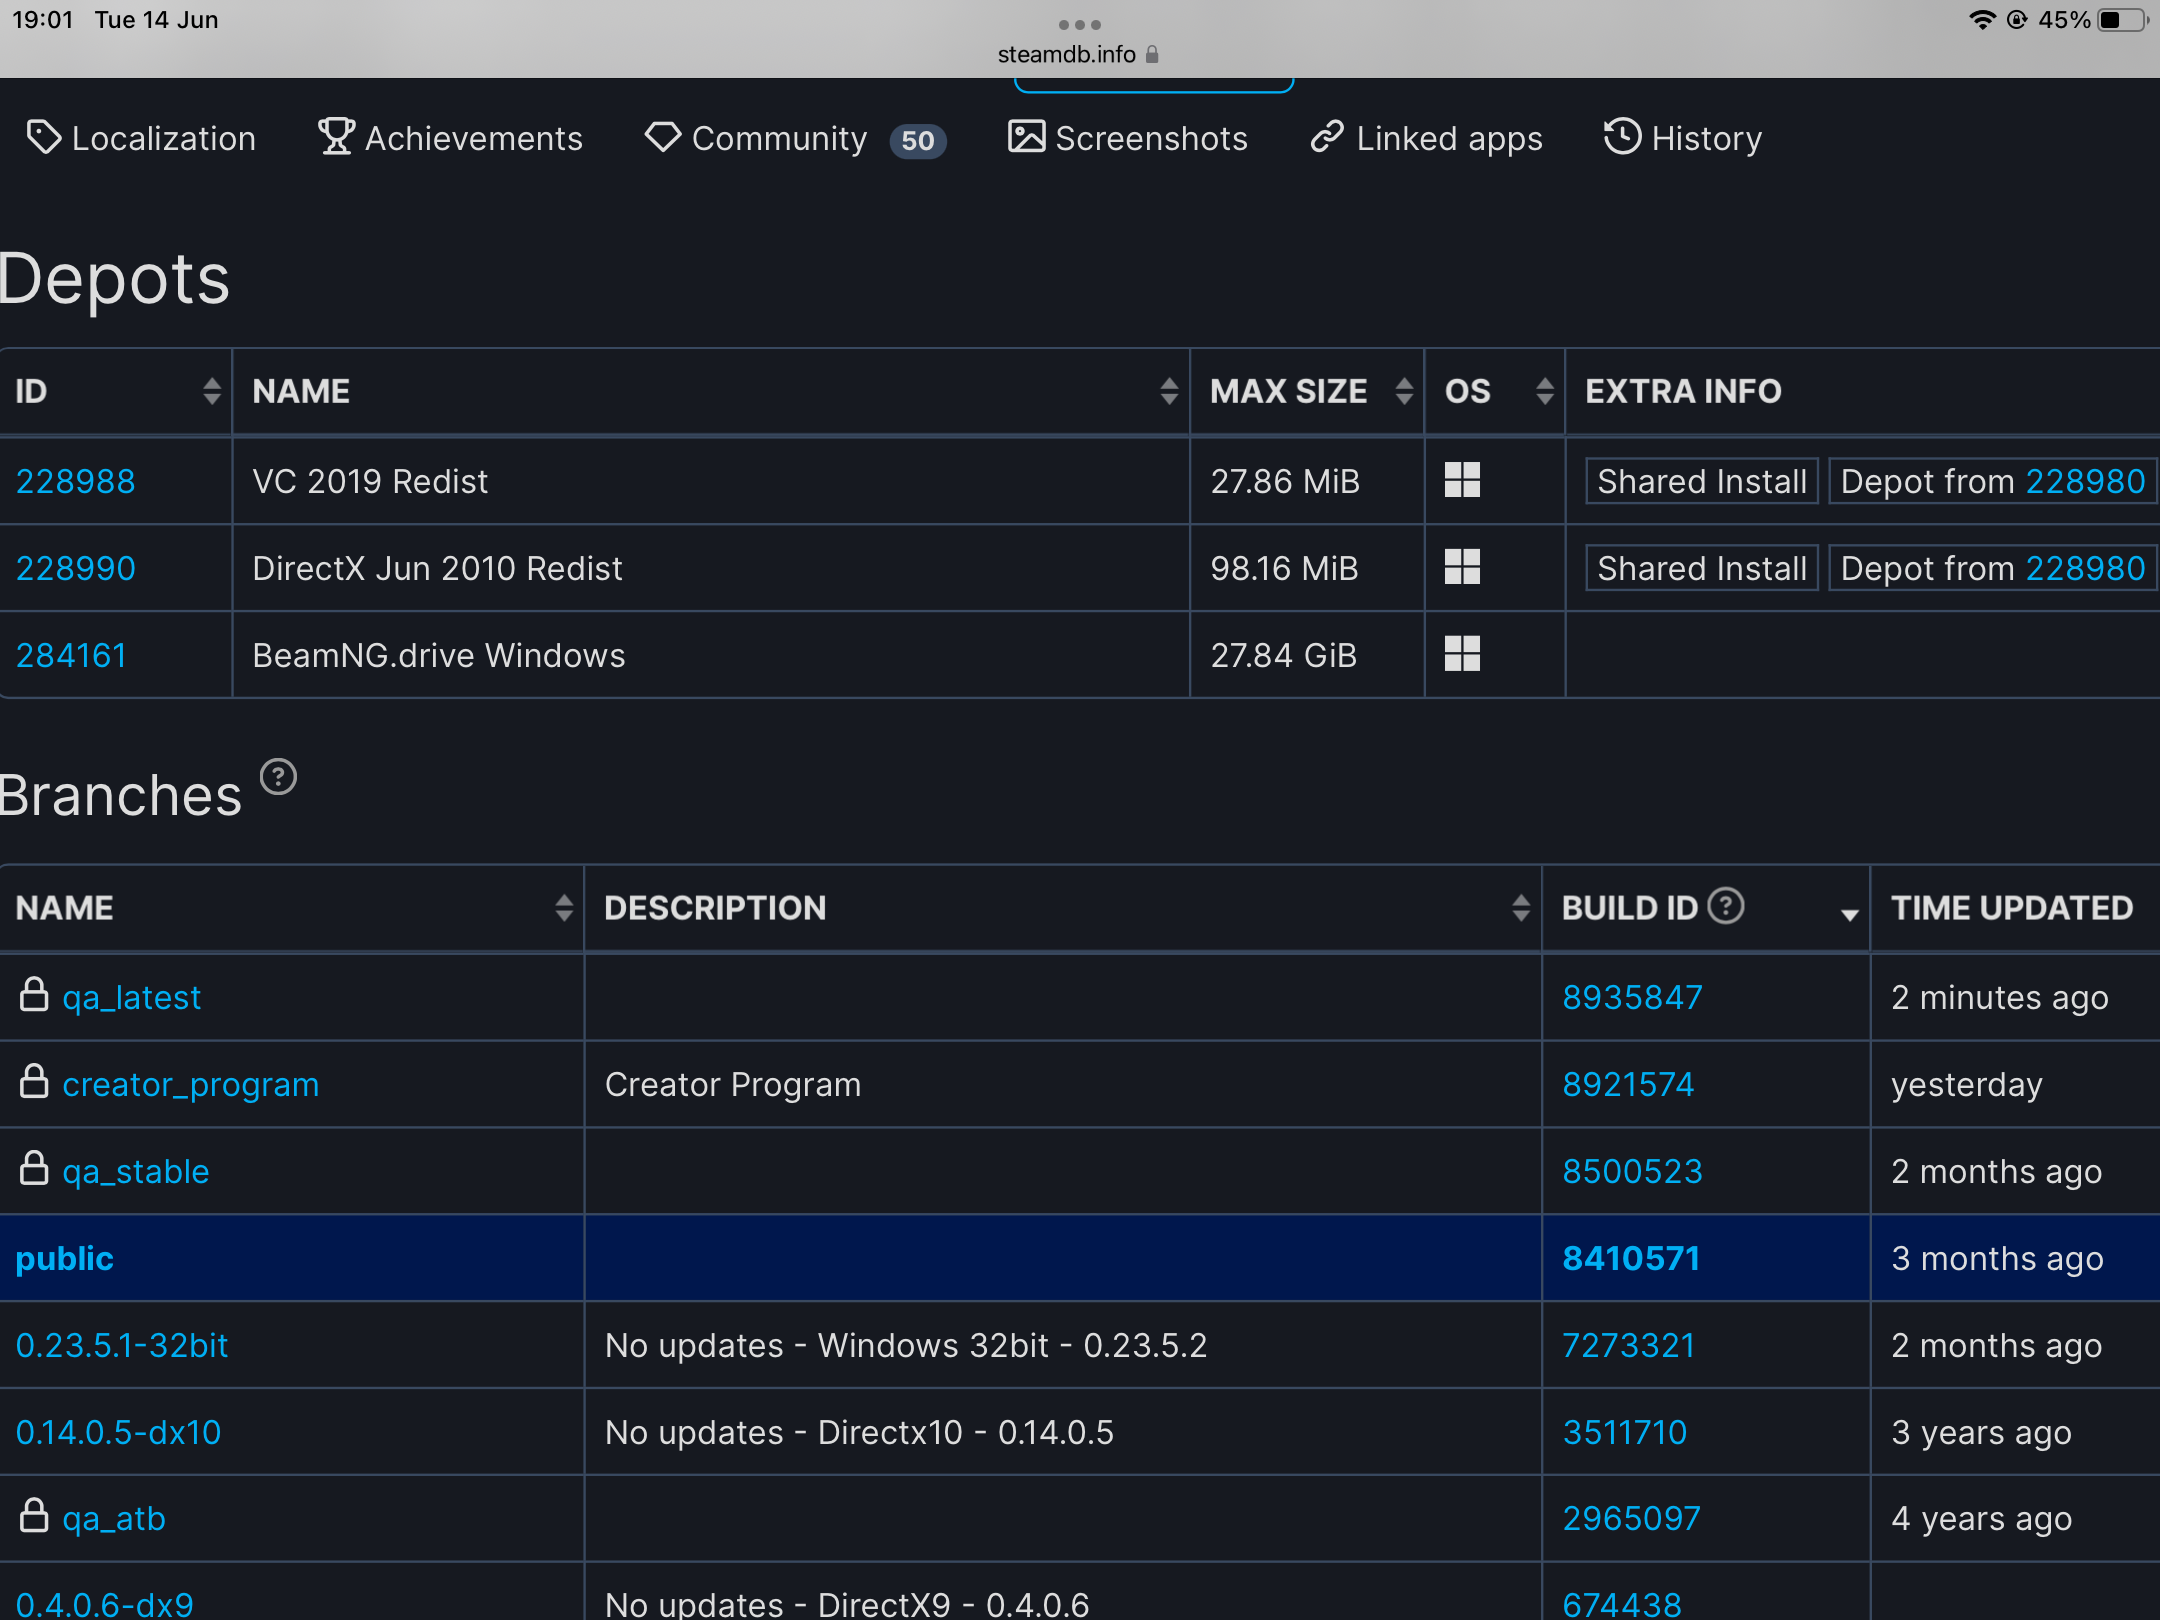2160x1620 pixels.
Task: Switch to the History tab
Action: click(x=1683, y=138)
